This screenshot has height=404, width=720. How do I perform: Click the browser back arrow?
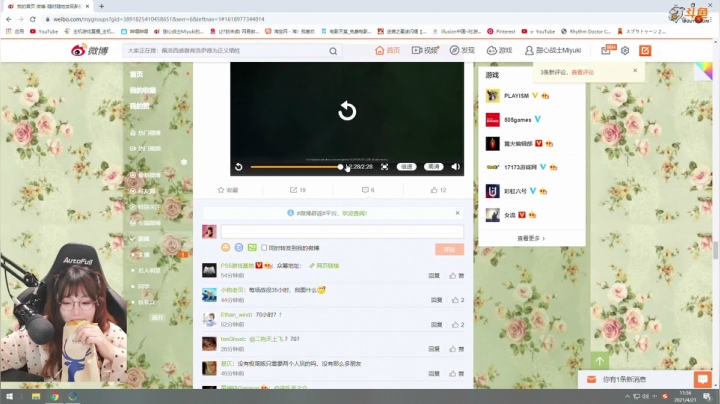tap(9, 19)
